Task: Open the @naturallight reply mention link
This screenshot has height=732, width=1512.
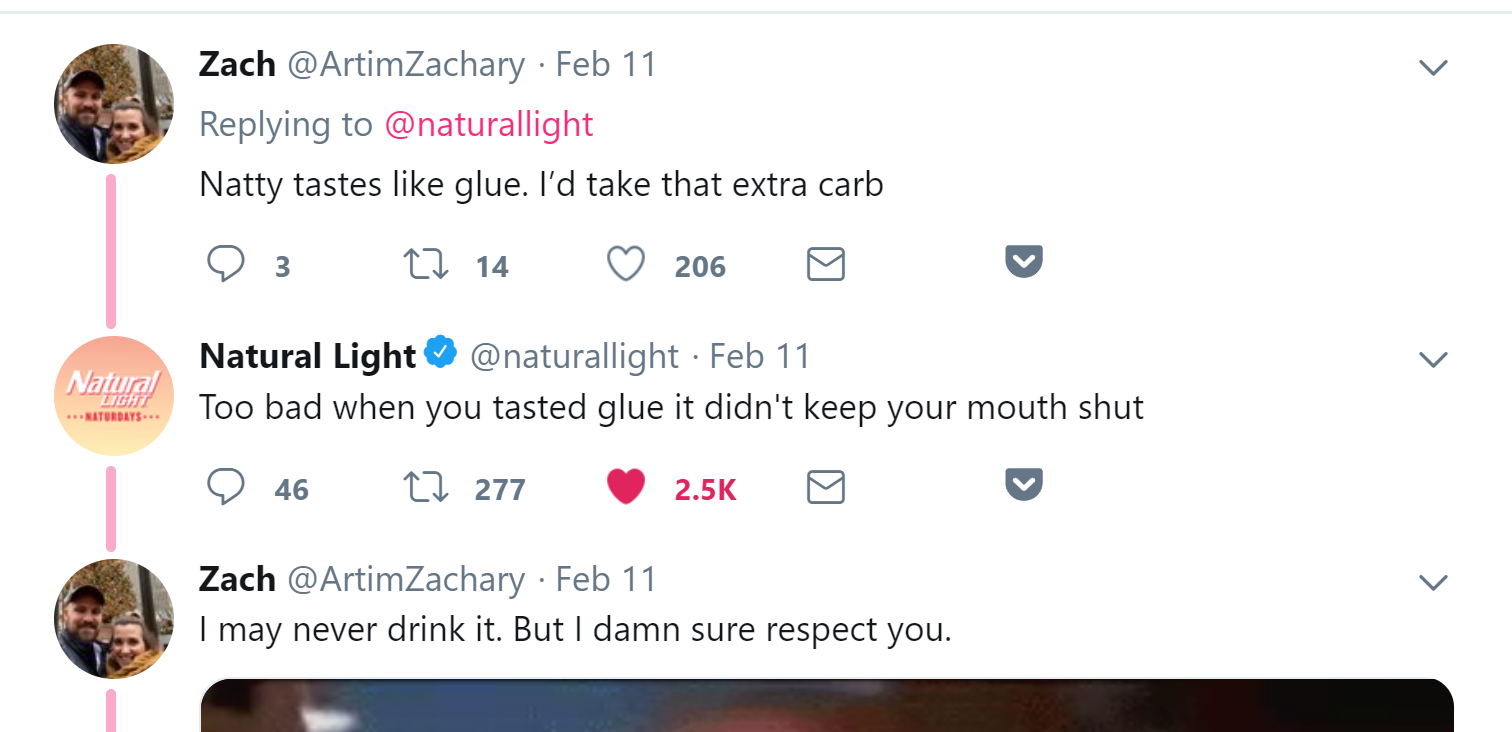Action: (x=489, y=124)
